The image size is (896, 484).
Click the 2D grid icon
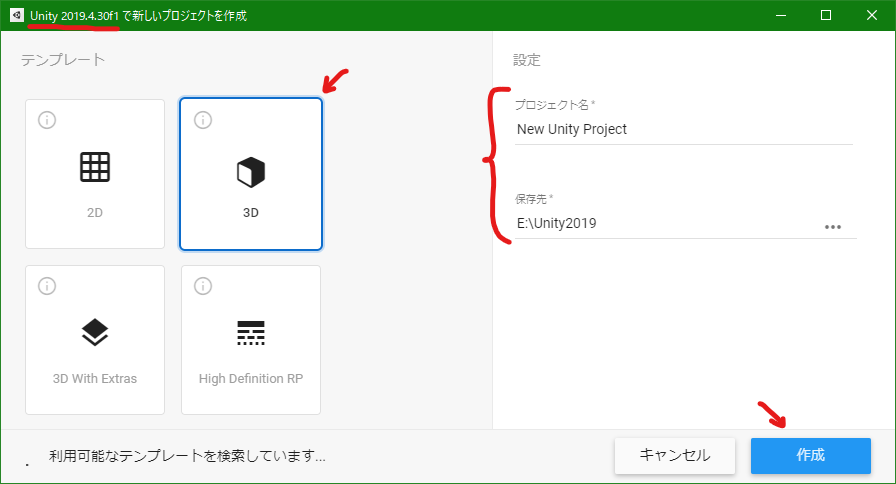(x=95, y=167)
